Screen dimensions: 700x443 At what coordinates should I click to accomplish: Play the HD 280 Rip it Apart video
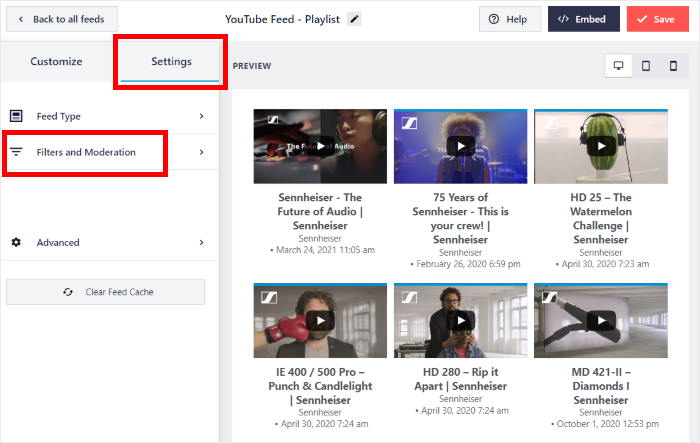point(460,320)
